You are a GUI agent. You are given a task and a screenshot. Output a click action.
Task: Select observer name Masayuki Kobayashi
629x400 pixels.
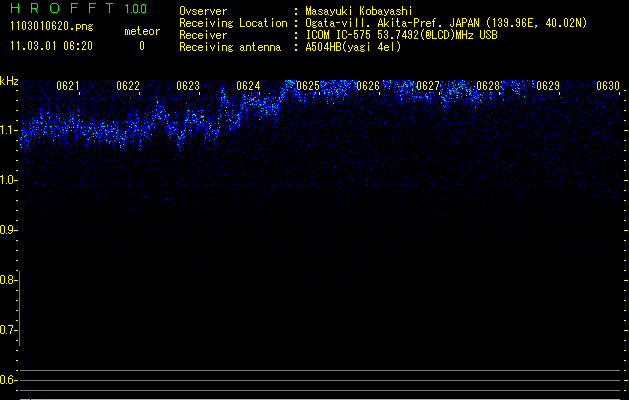coord(360,11)
